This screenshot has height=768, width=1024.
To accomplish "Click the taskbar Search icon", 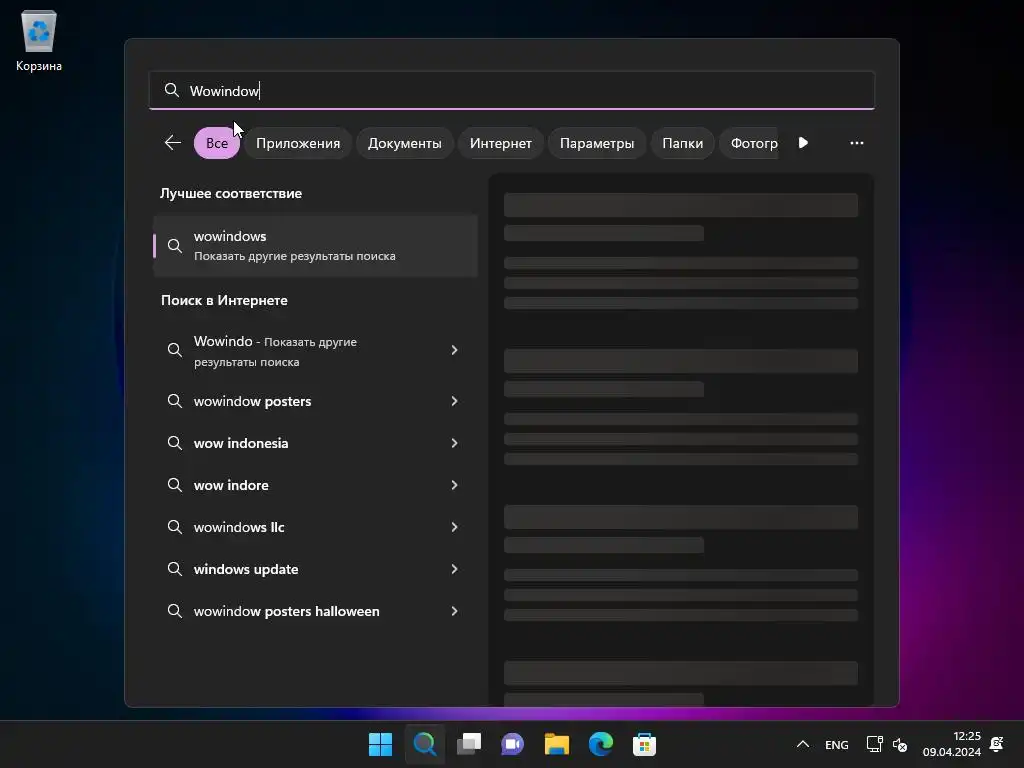I will [424, 744].
